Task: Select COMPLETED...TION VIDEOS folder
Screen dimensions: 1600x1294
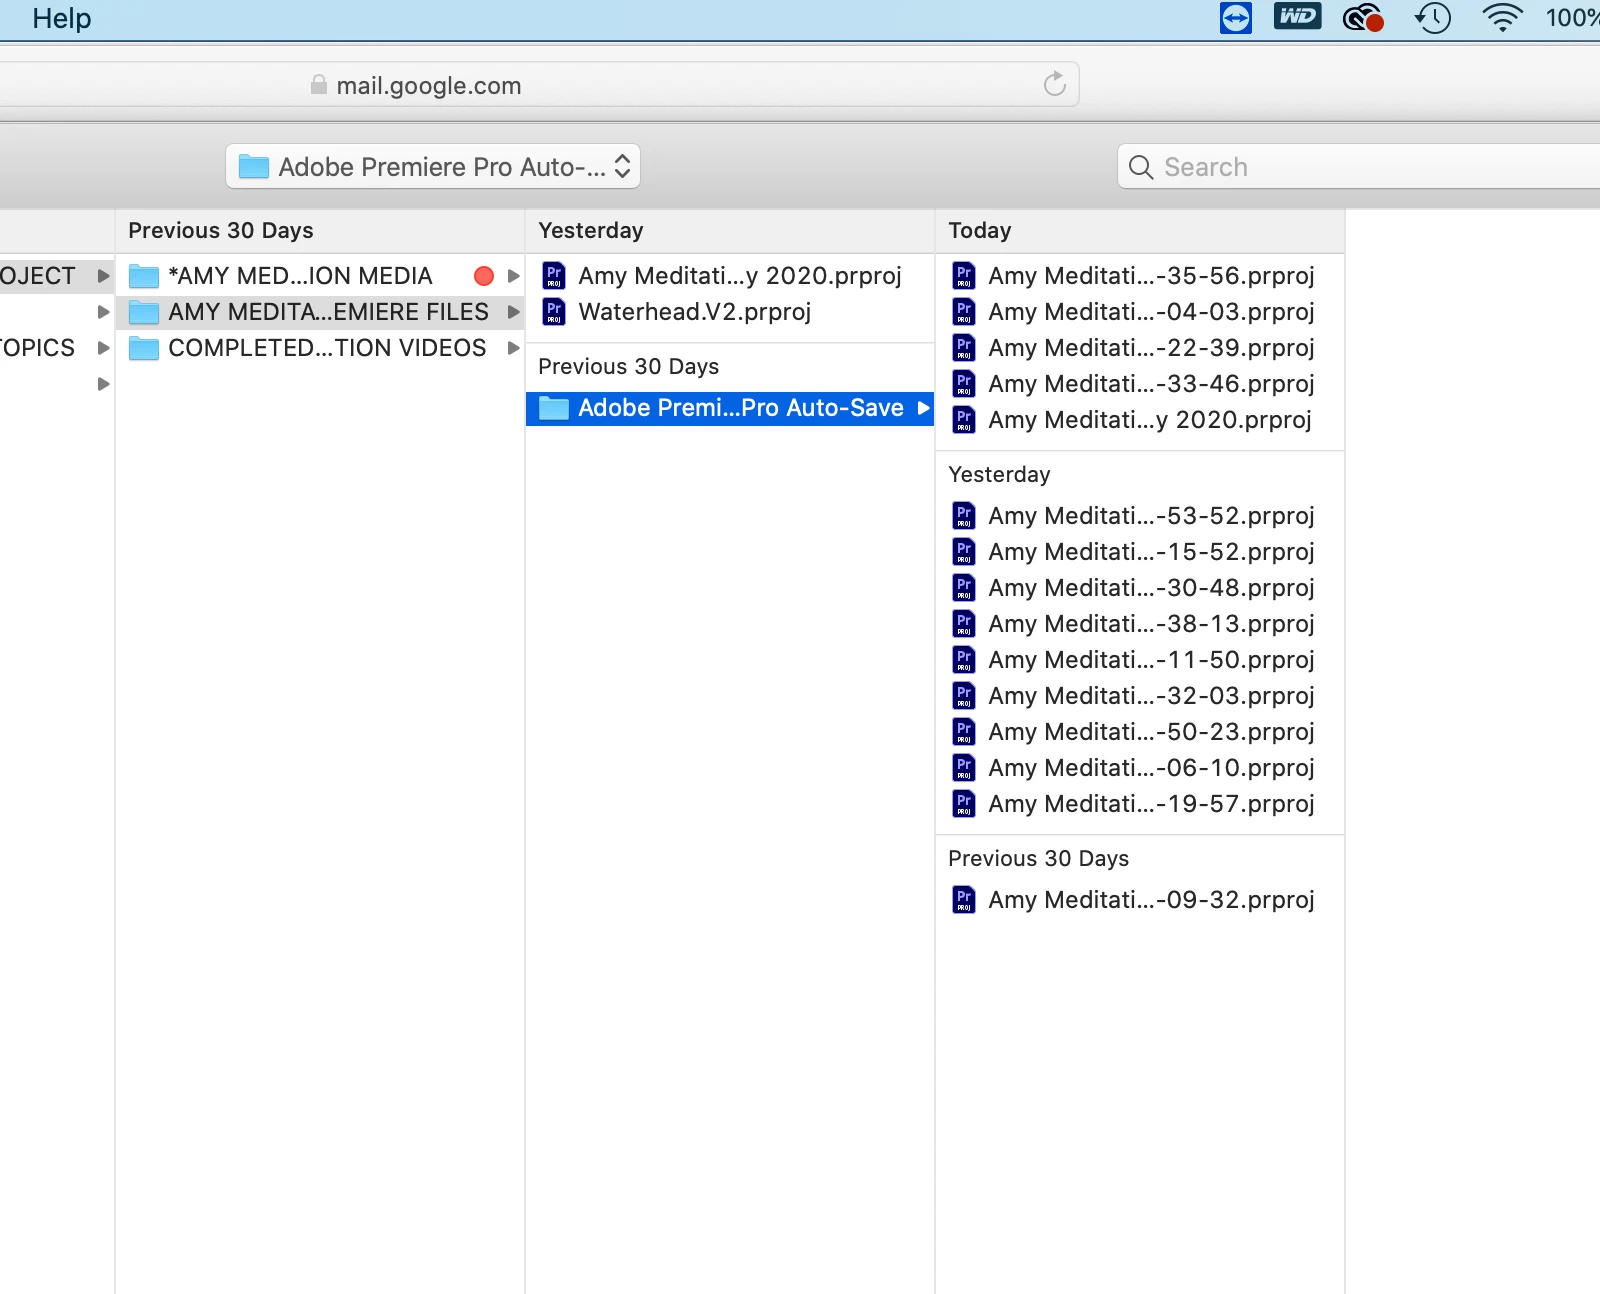Action: pyautogui.click(x=320, y=348)
